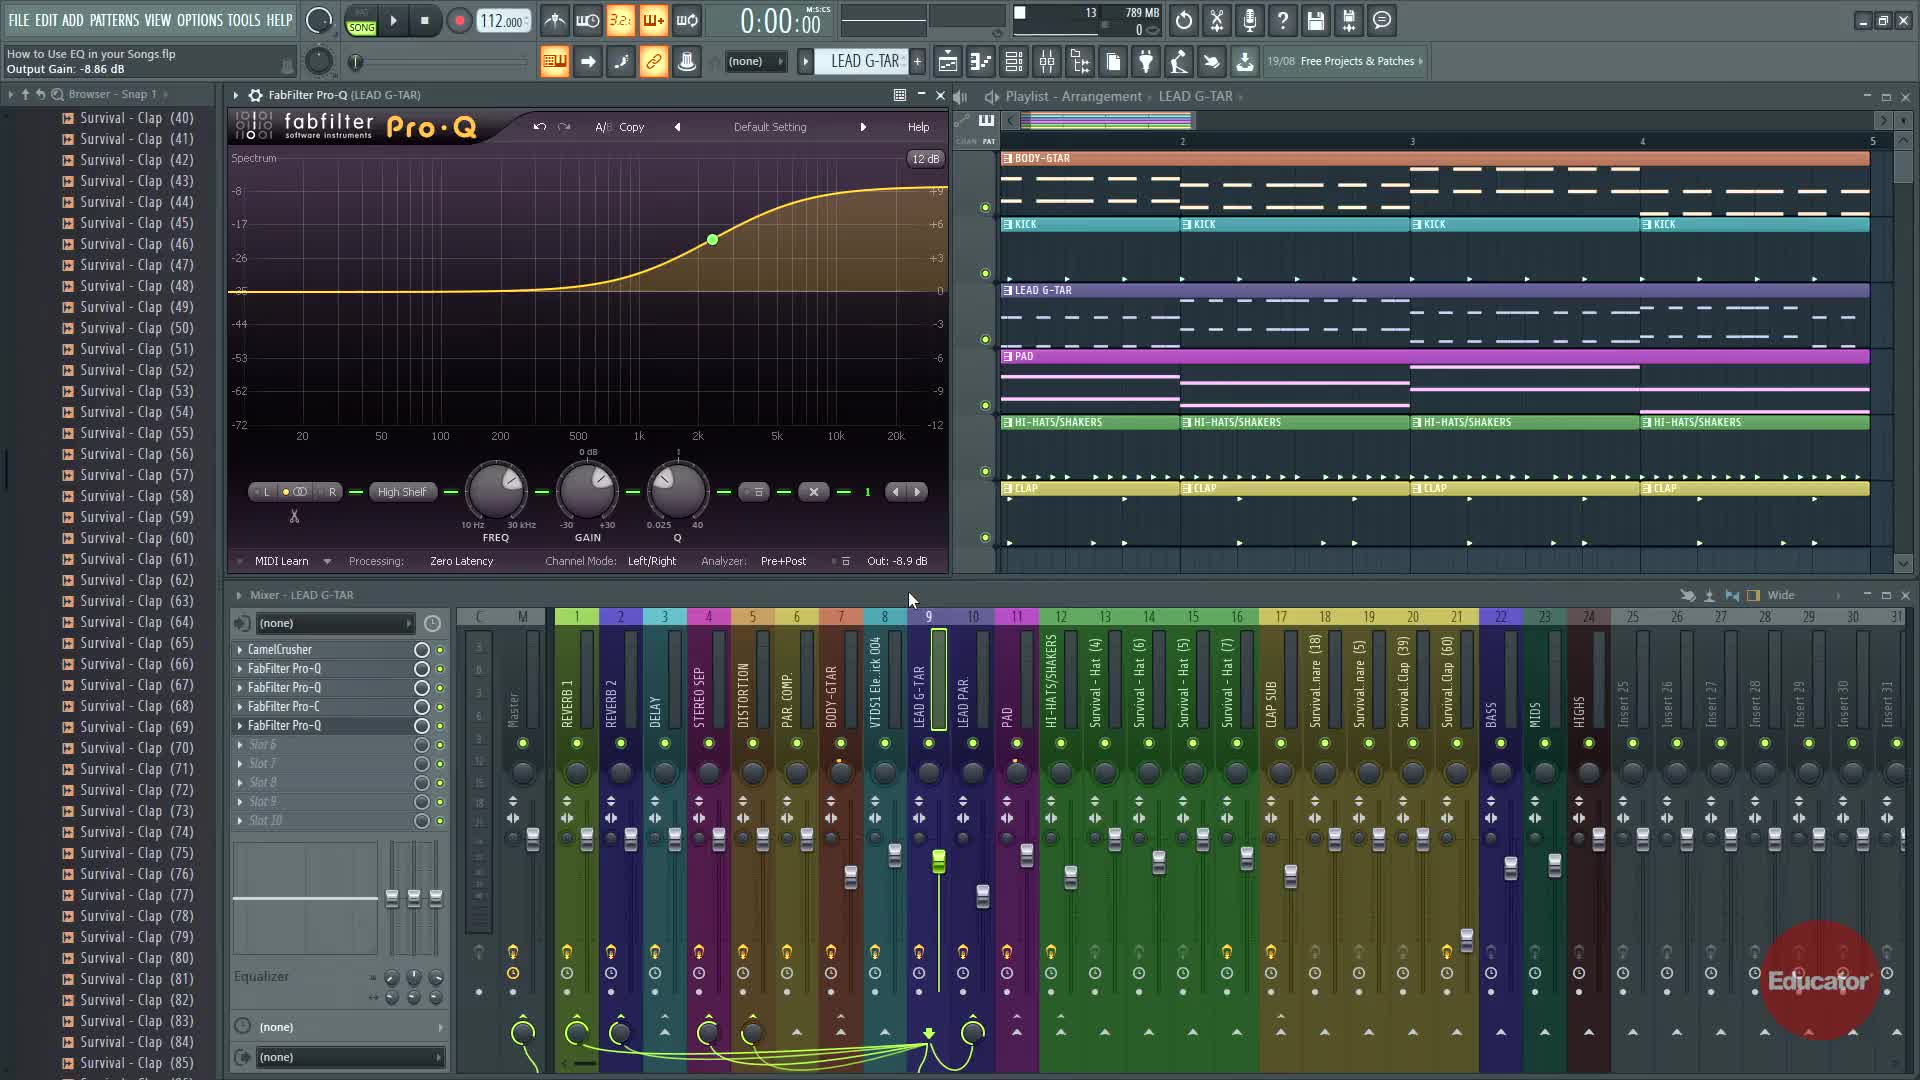Toggle the metronome icon
1920x1080 pixels.
coord(555,21)
